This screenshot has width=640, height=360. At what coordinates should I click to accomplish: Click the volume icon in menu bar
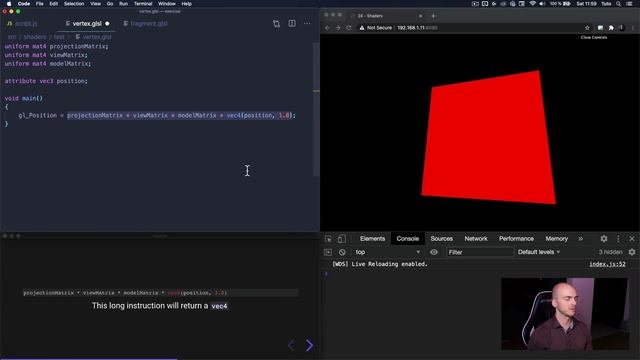(x=542, y=4)
